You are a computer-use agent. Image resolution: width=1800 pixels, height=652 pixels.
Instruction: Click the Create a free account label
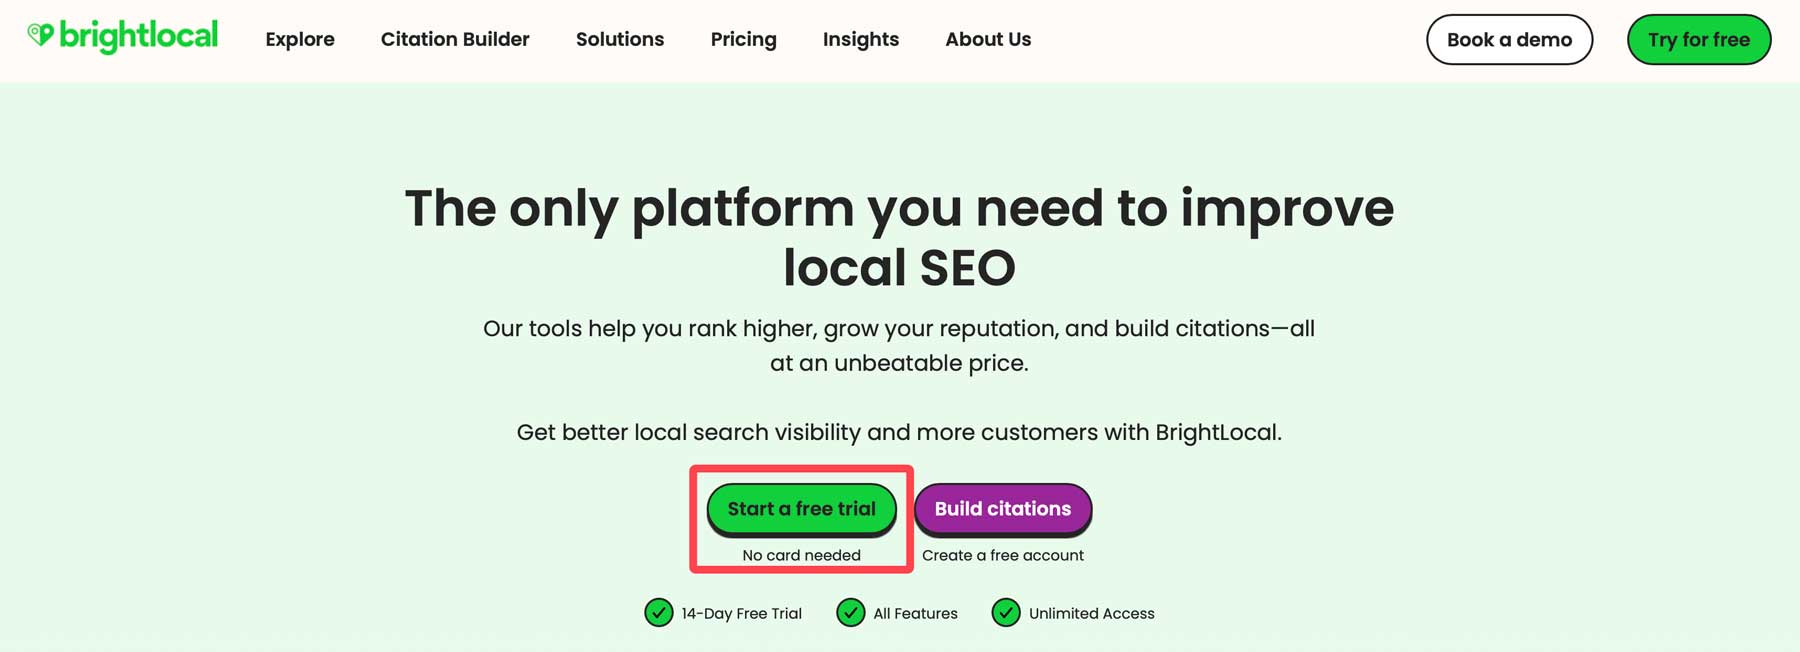[1003, 555]
